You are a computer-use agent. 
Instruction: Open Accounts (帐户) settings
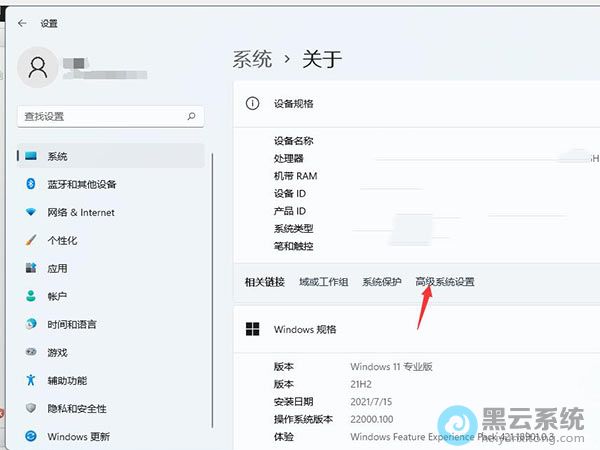57,296
